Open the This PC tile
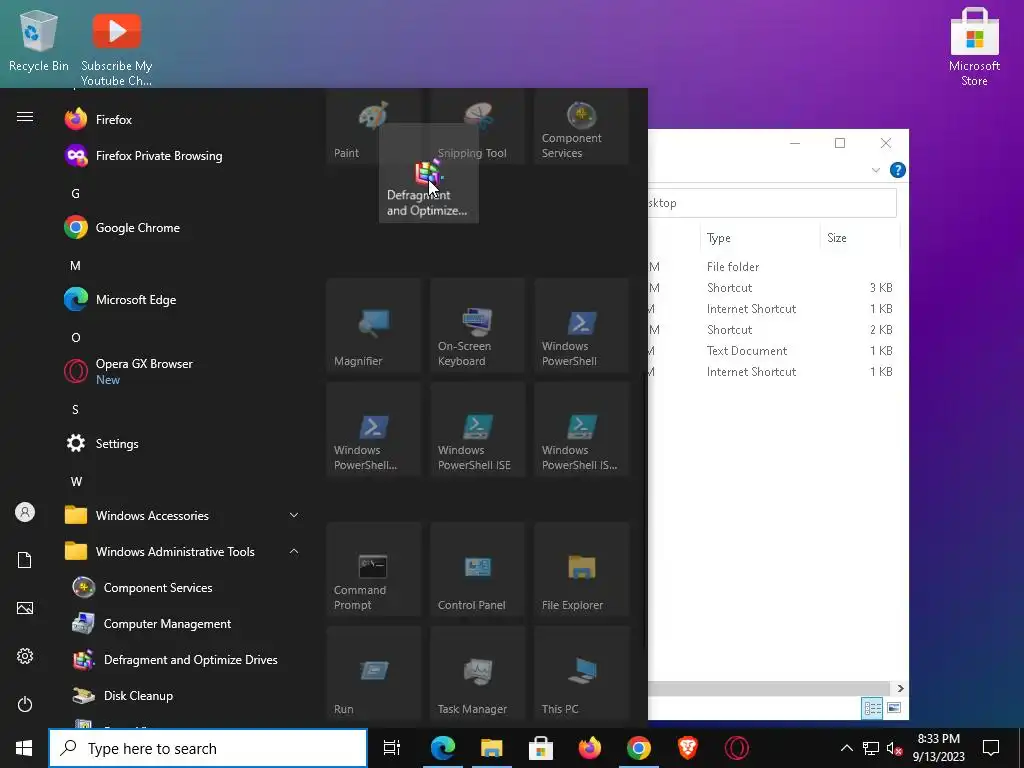Viewport: 1024px width, 768px height. [581, 673]
